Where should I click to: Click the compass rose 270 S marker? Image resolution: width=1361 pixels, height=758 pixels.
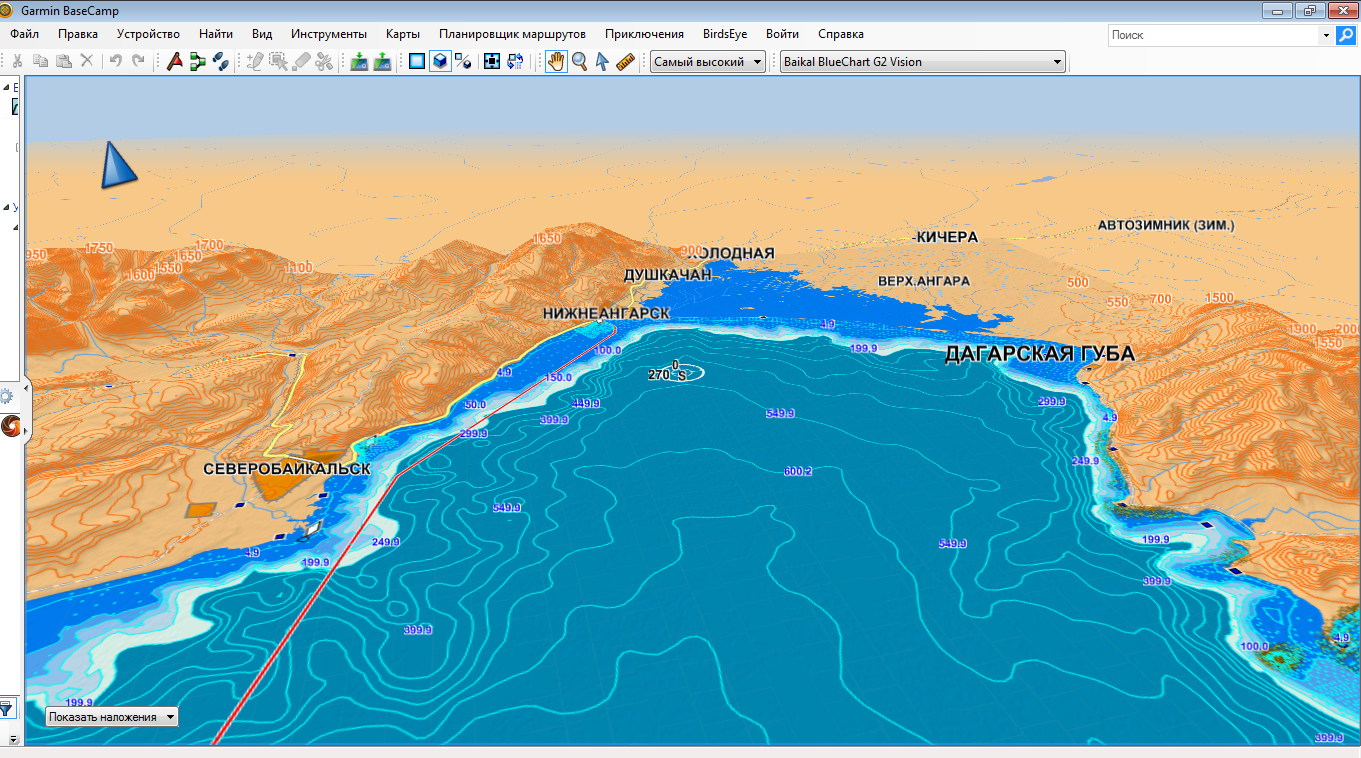click(x=675, y=372)
